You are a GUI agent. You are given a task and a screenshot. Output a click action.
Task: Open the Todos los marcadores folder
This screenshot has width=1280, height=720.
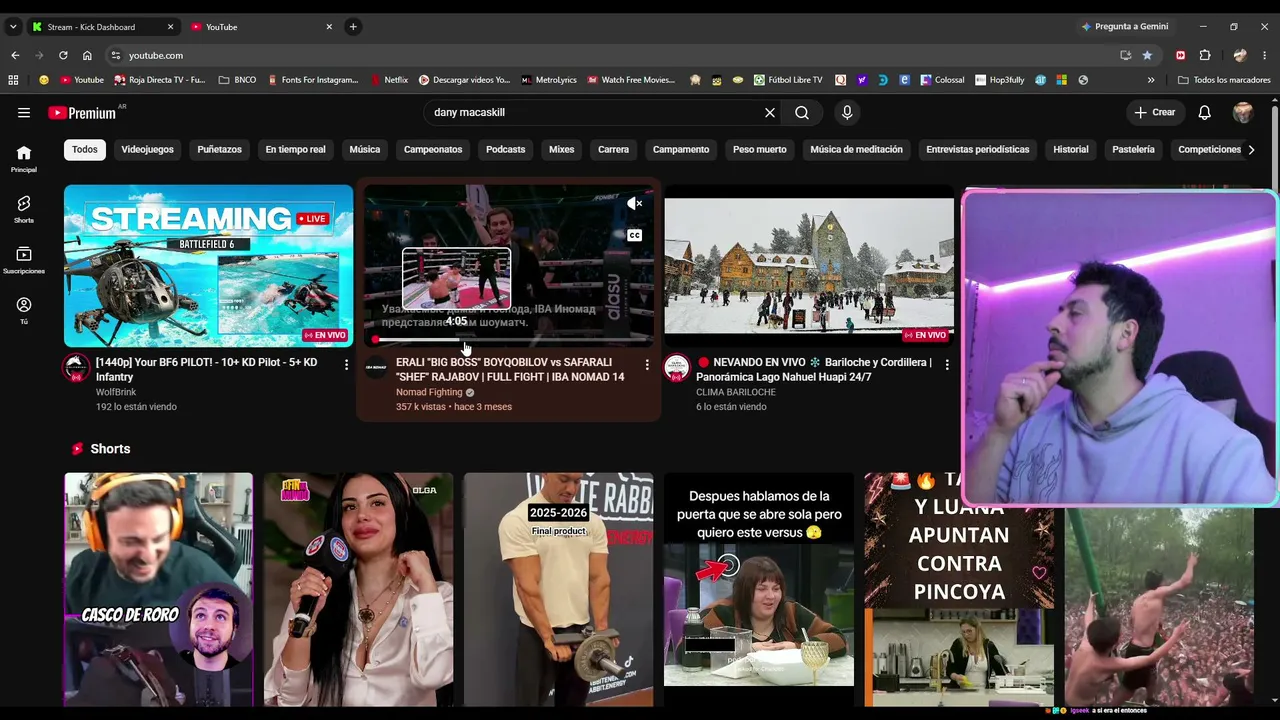point(1224,80)
